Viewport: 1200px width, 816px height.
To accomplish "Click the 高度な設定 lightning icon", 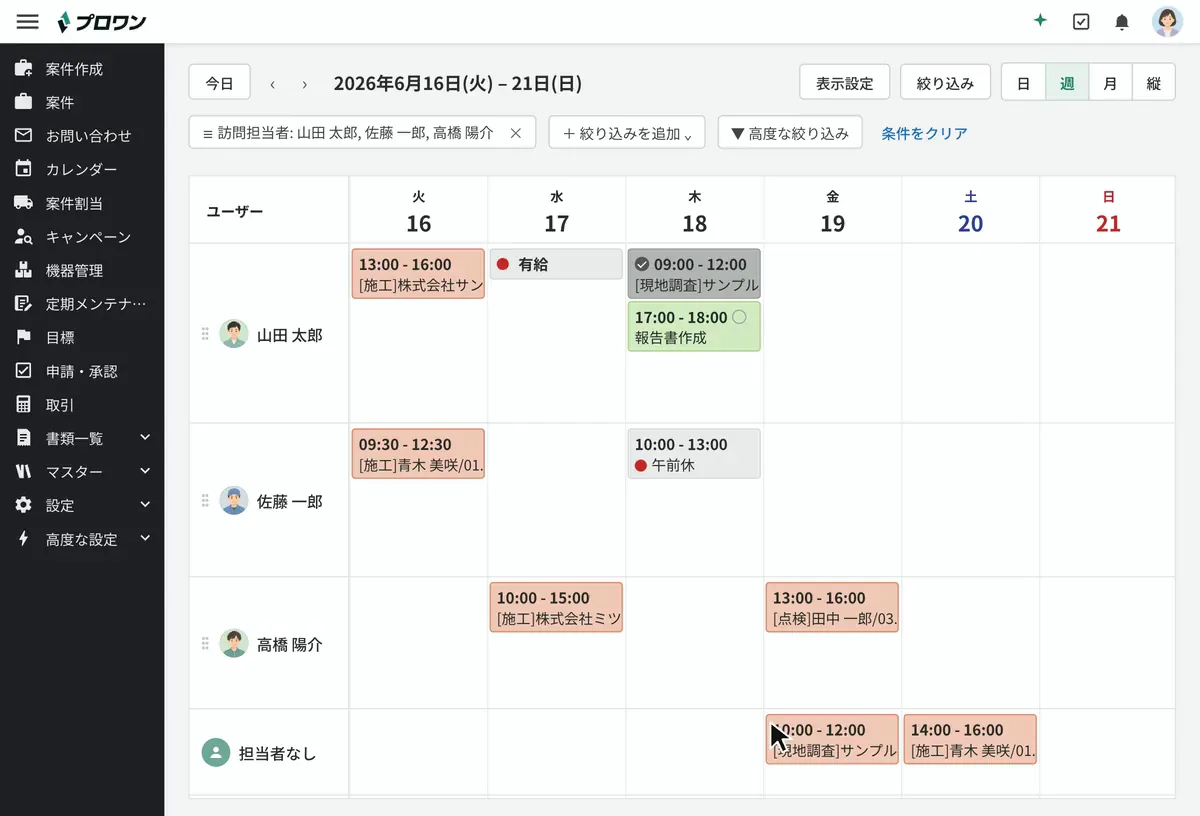I will (x=23, y=539).
